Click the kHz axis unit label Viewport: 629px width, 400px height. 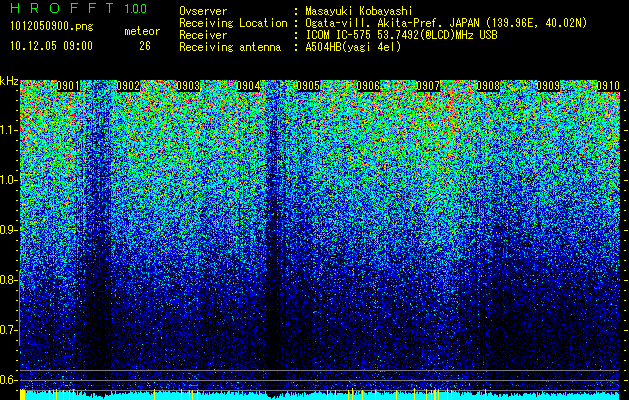pos(9,81)
